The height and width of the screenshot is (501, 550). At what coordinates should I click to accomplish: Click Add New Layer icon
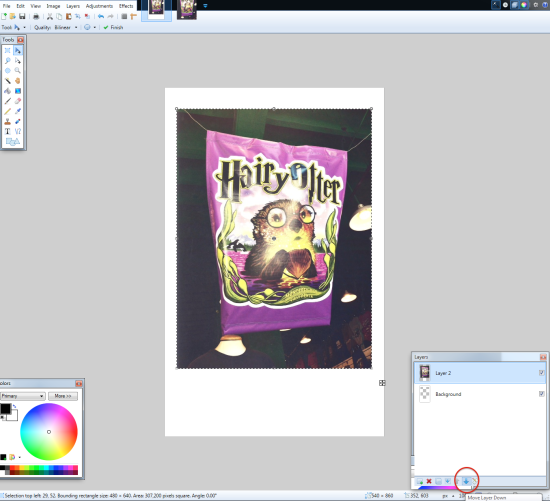(420, 481)
